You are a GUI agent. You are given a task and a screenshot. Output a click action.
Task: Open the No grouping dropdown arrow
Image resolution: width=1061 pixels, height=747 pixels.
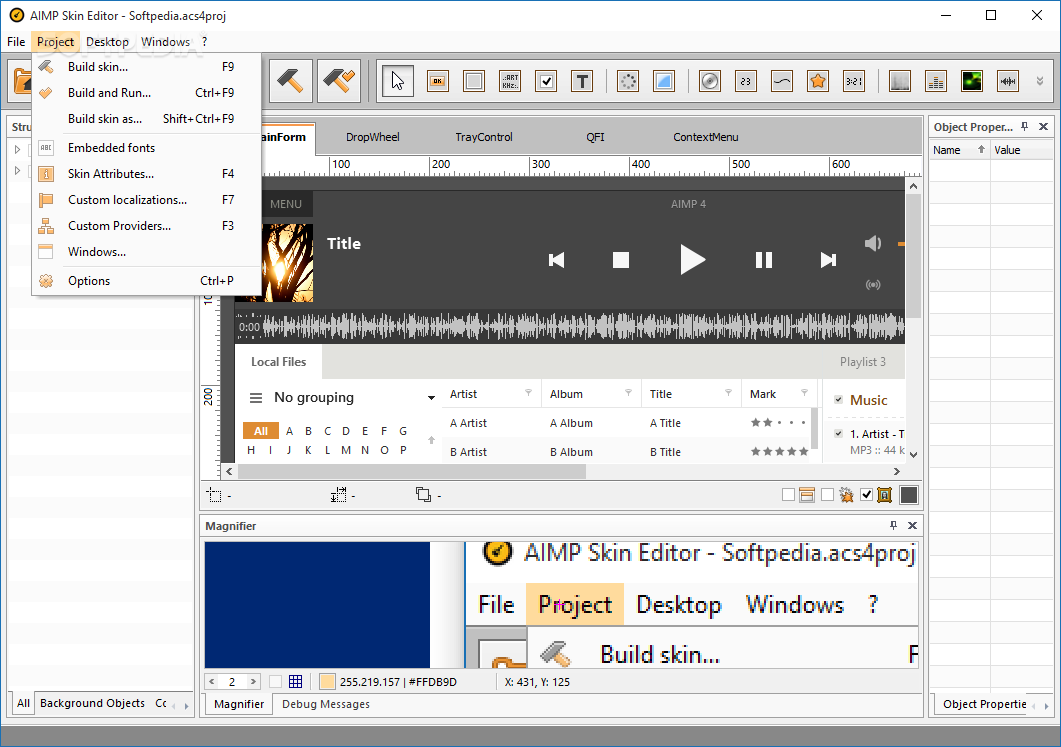pyautogui.click(x=431, y=398)
